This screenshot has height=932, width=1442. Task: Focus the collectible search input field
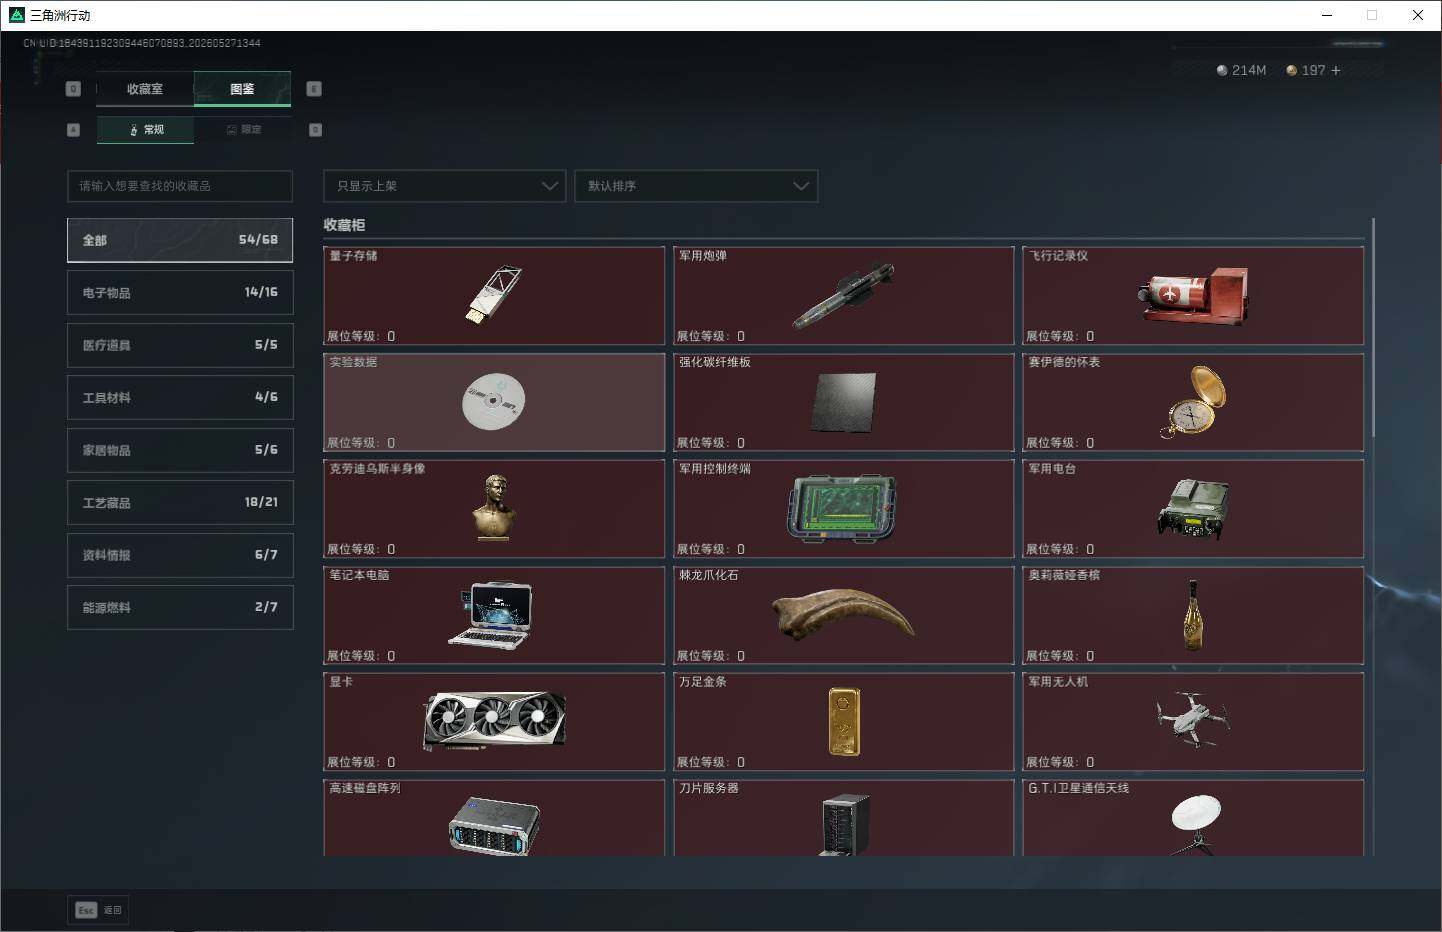click(x=180, y=186)
